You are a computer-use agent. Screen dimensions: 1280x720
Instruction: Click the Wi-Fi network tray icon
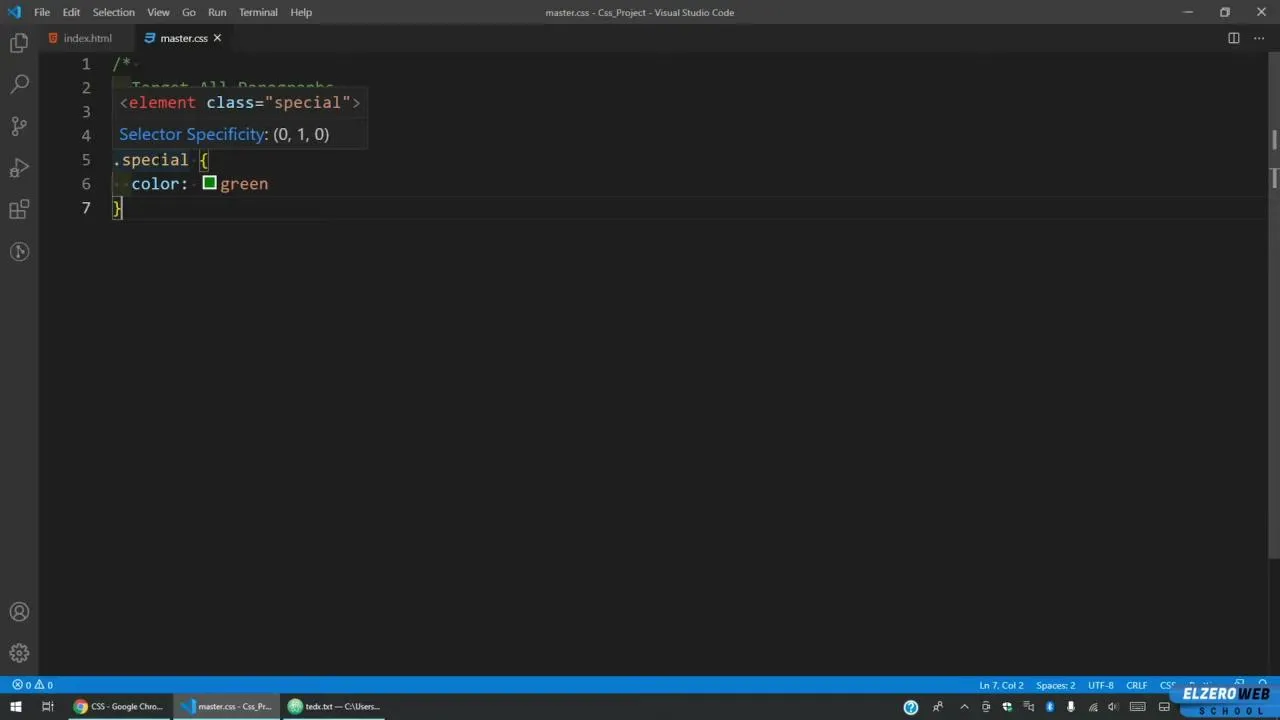[1093, 707]
